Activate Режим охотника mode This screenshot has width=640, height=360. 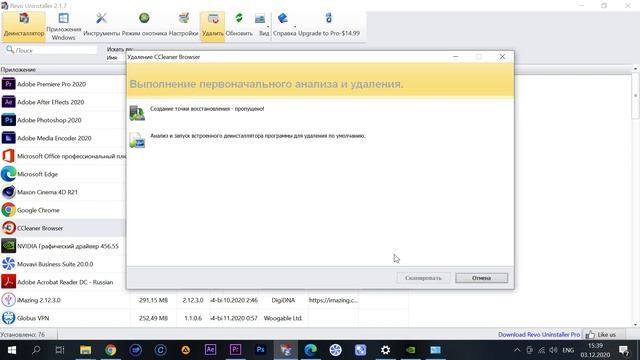[144, 26]
